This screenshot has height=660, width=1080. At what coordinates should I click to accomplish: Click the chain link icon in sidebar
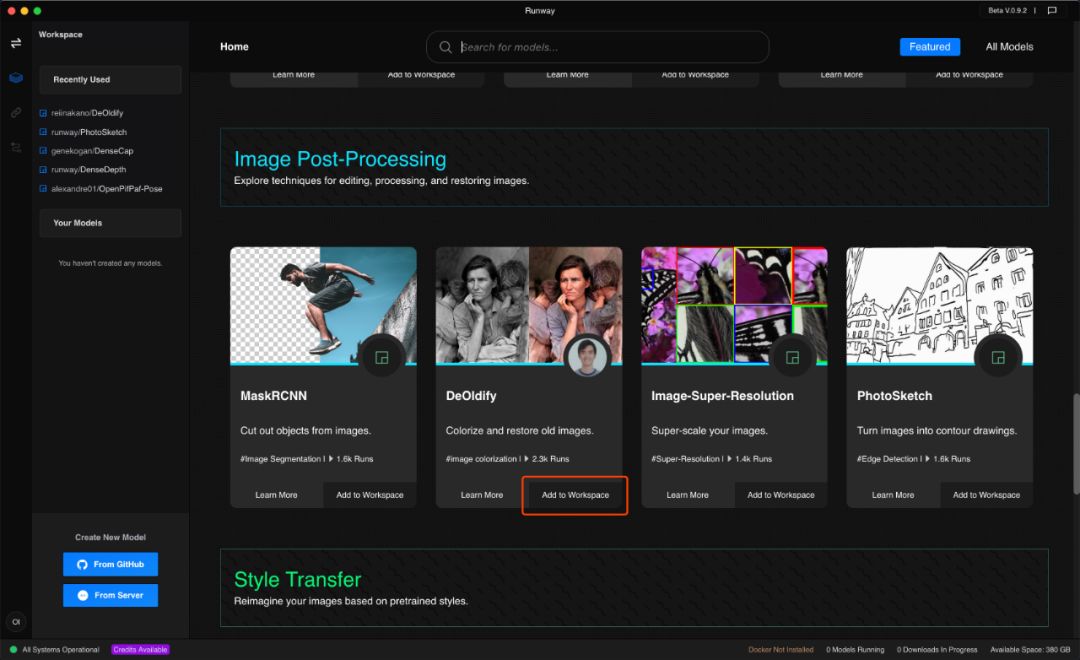[x=16, y=112]
